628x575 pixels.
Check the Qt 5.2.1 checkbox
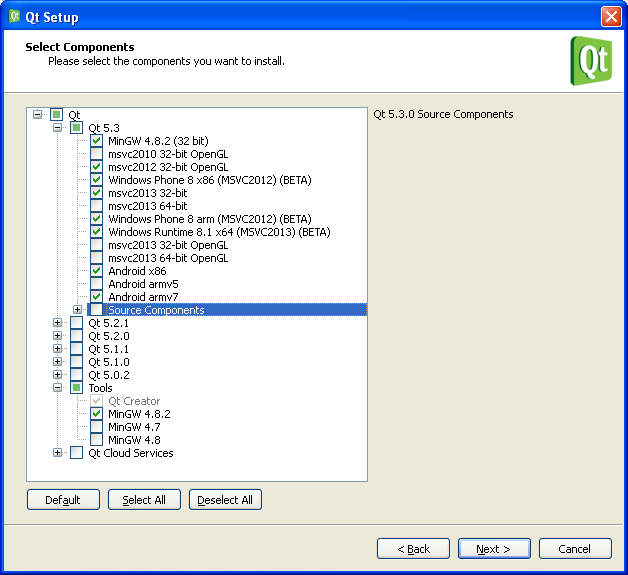[x=76, y=323]
